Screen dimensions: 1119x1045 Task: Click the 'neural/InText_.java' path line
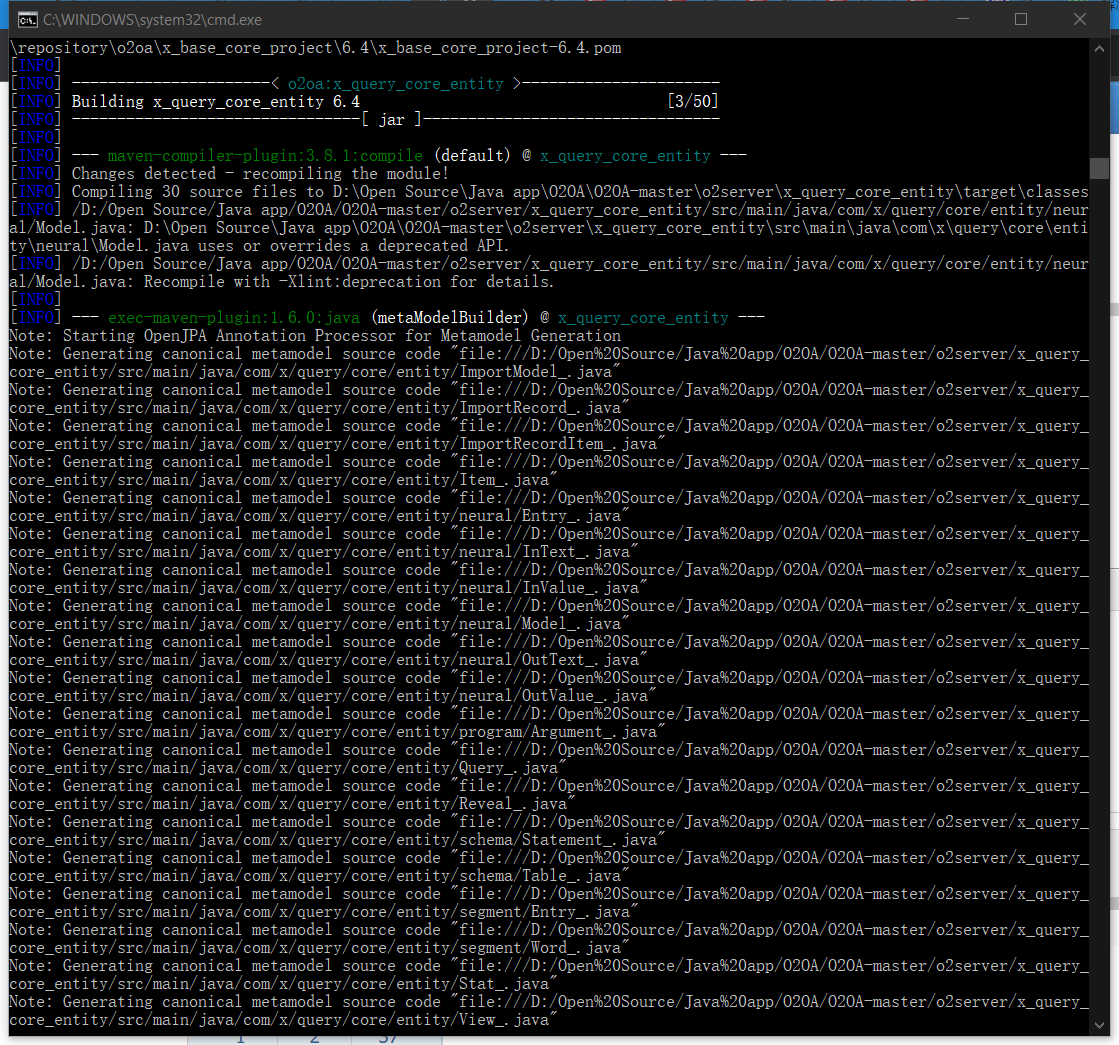tap(323, 552)
